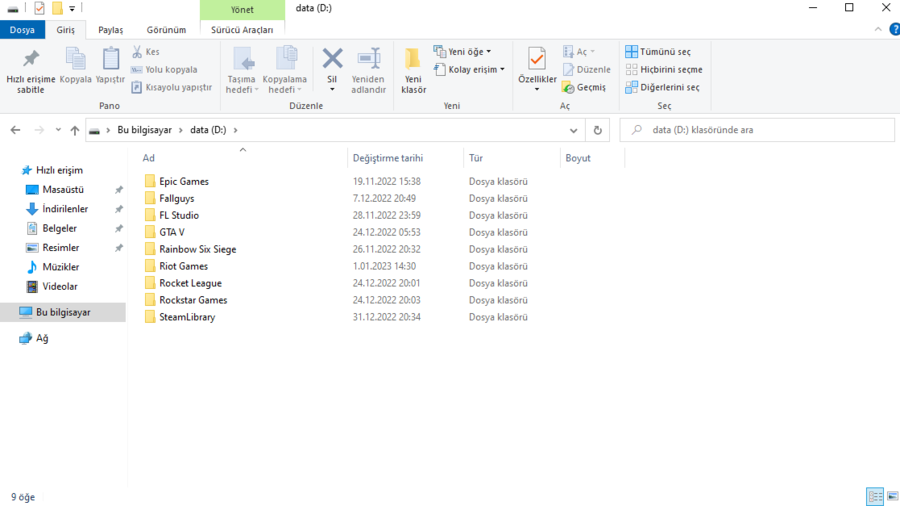Click the Kopyala copy icon

[75, 59]
